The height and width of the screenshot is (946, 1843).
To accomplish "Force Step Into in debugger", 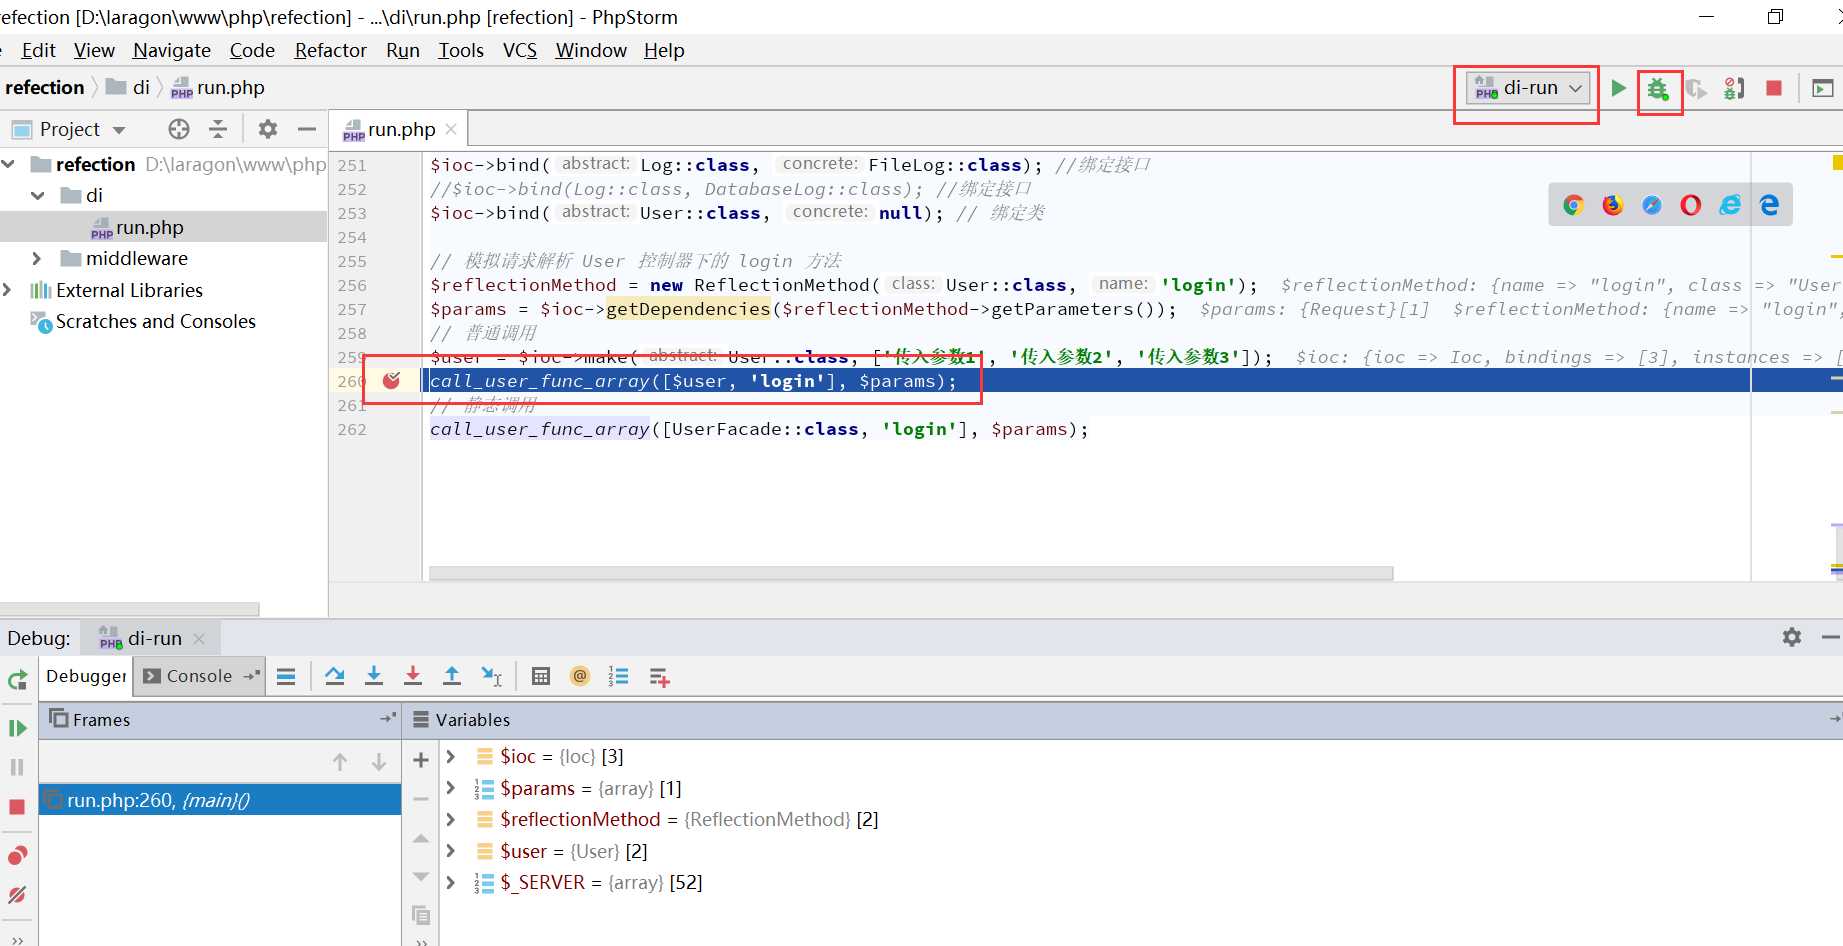I will pyautogui.click(x=413, y=677).
